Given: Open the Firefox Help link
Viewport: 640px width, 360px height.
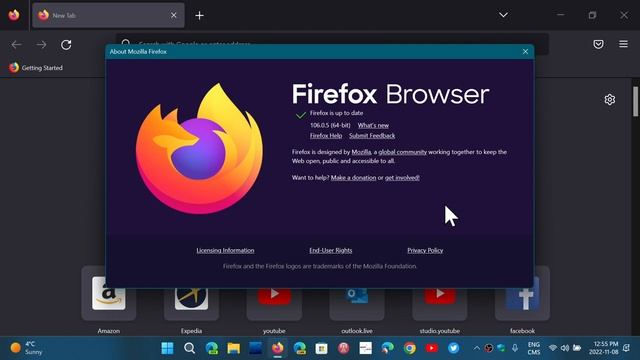Looking at the screenshot, I should point(326,136).
